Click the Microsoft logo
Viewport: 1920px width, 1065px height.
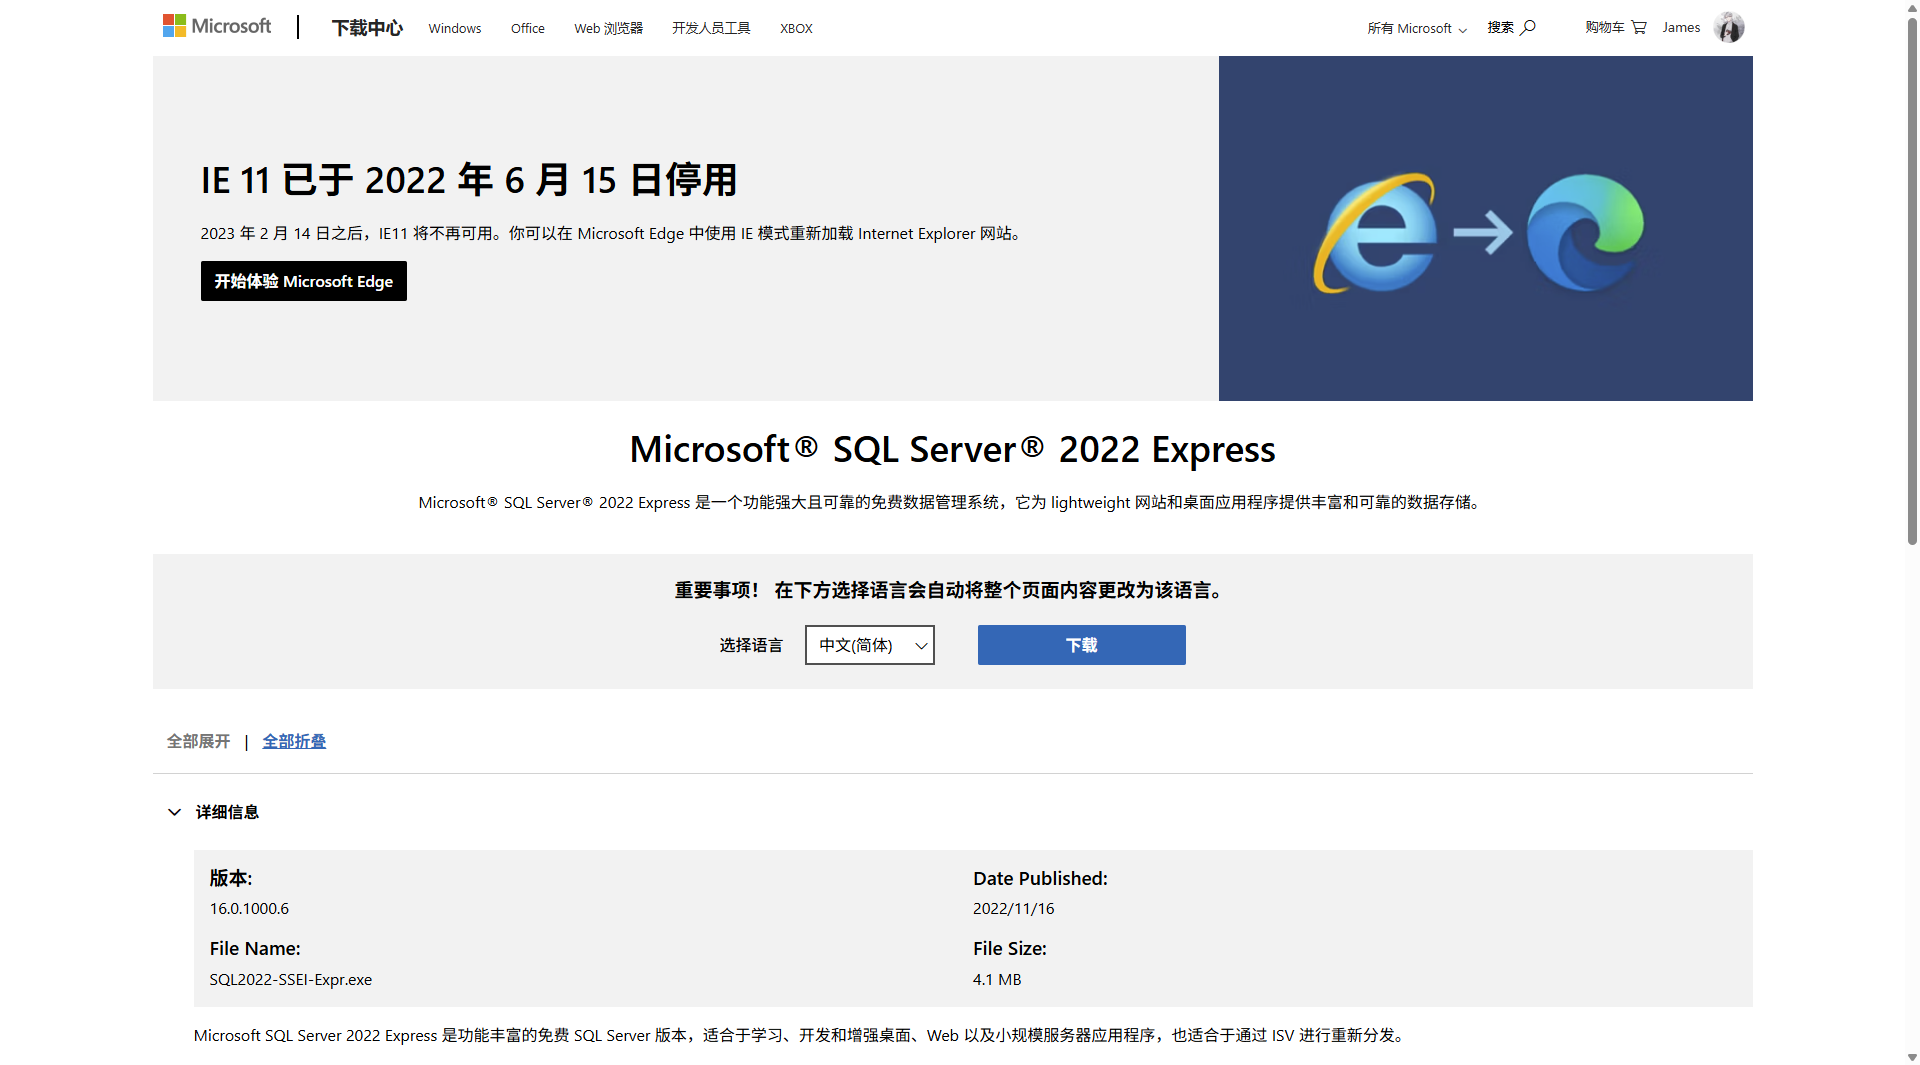tap(217, 26)
